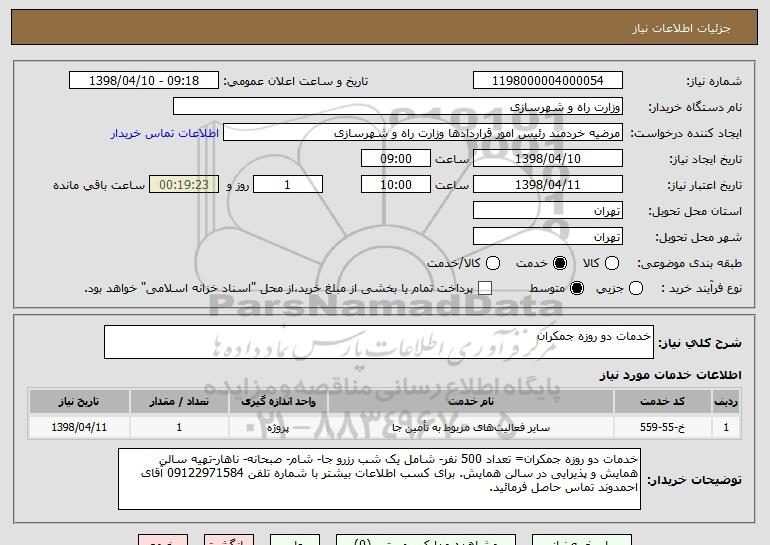Click the buyer organization field وزارت راه و شهرسازی
This screenshot has width=770, height=545.
tap(398, 107)
